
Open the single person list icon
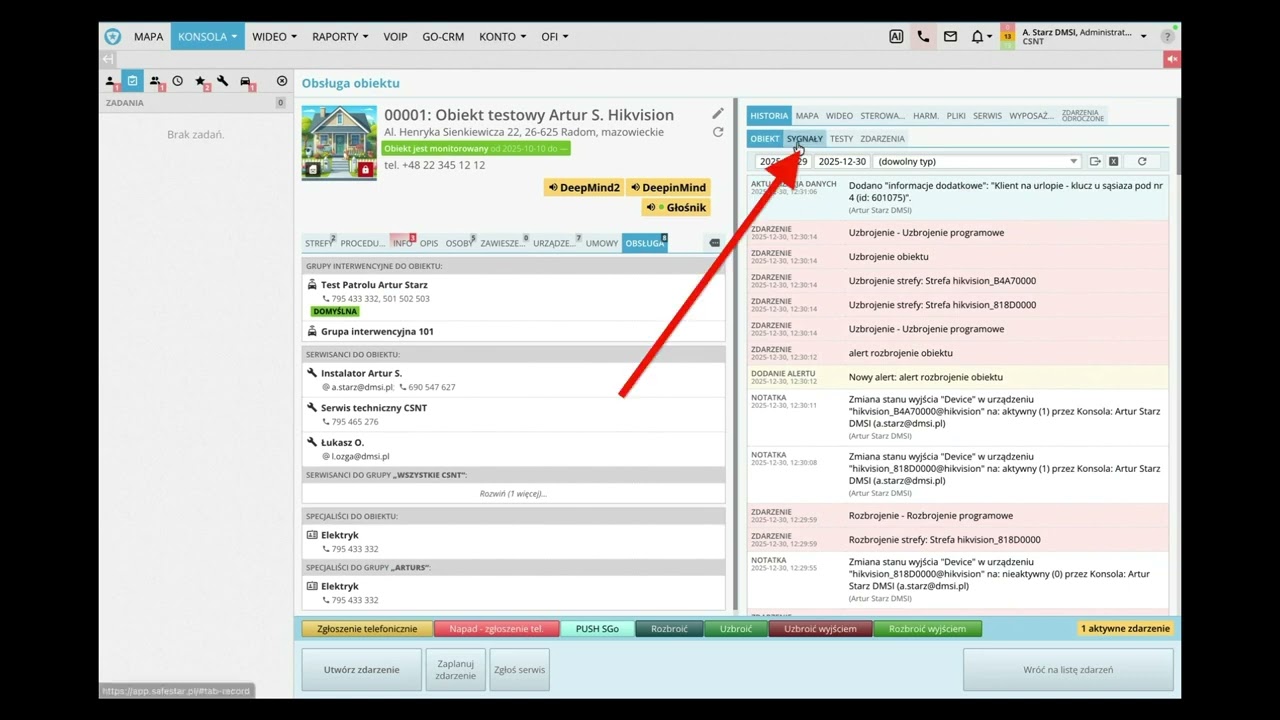click(111, 81)
